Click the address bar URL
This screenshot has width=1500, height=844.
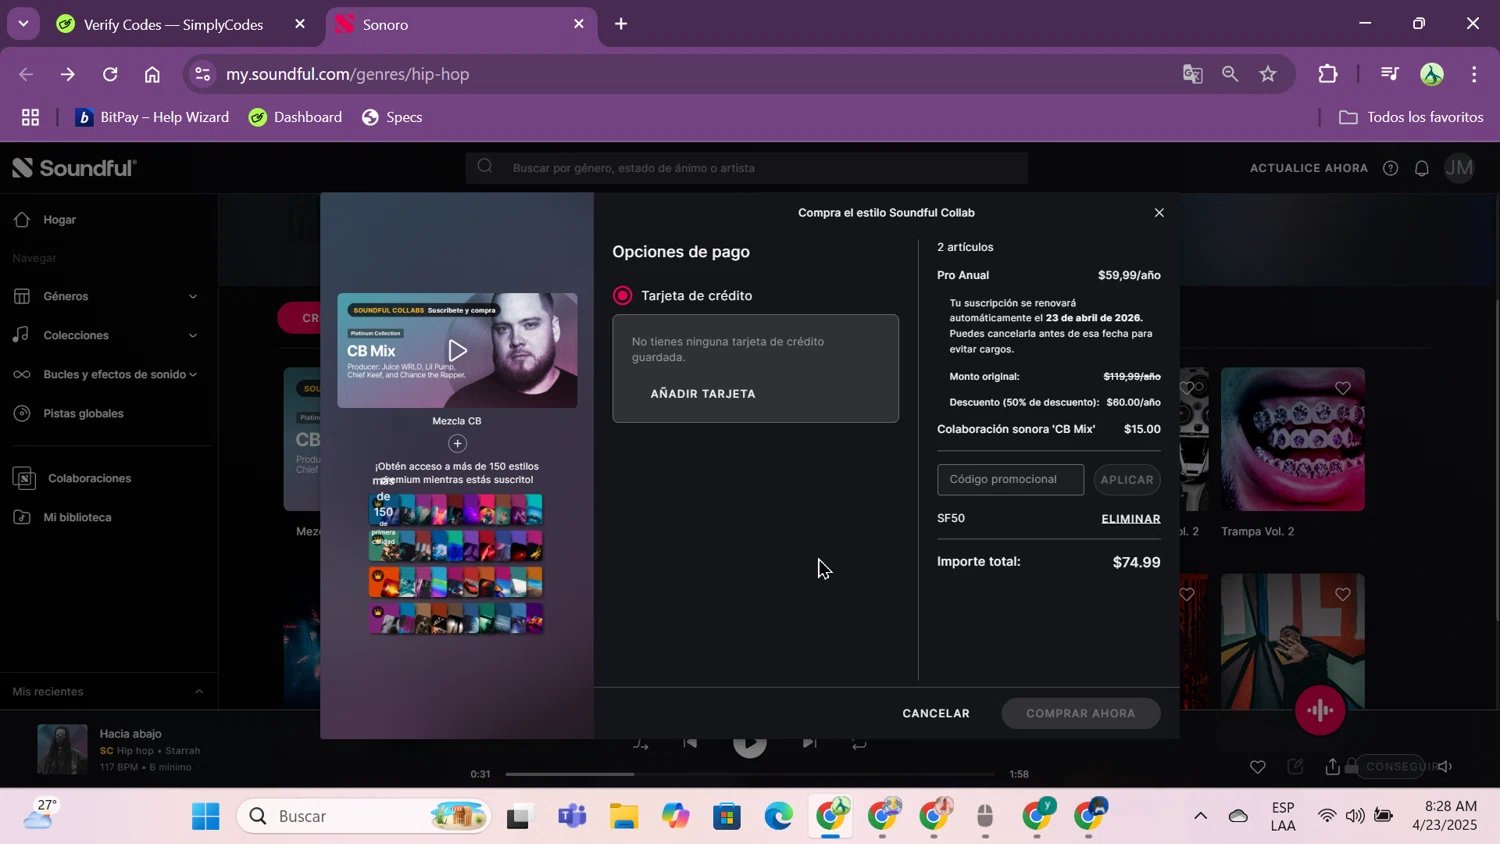point(348,74)
